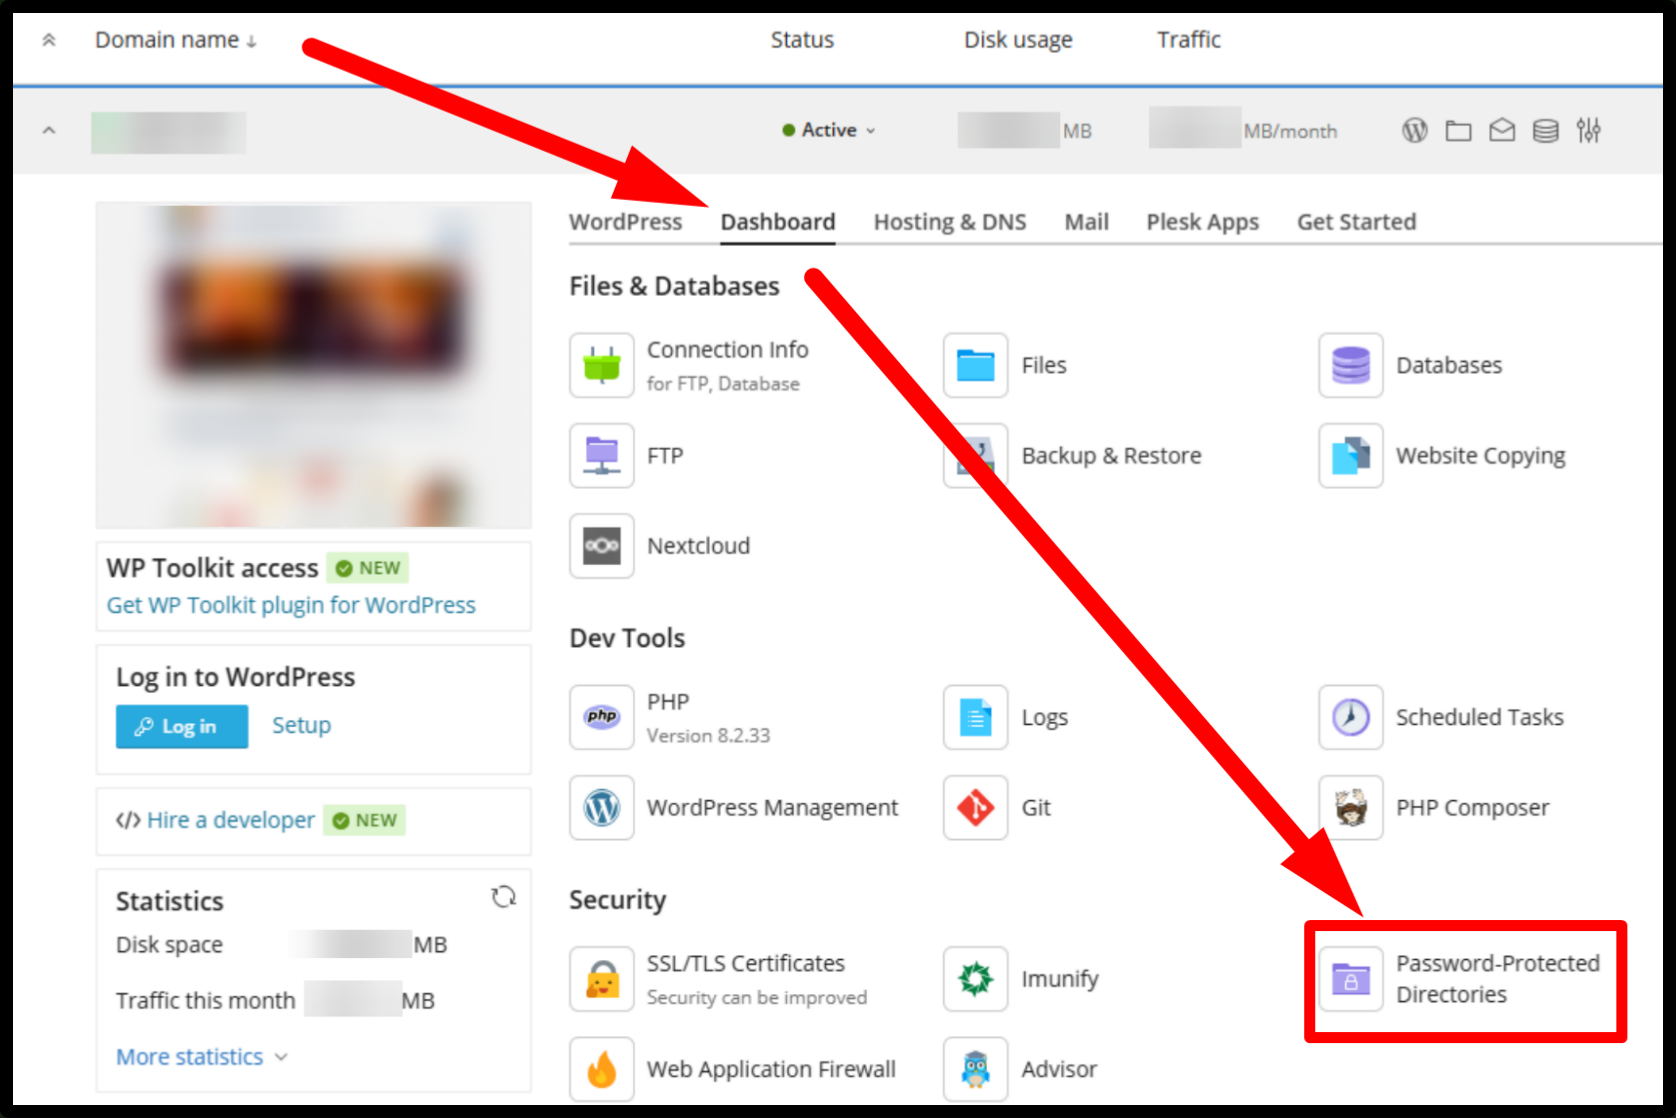Open the Nextcloud icon
Image resolution: width=1676 pixels, height=1118 pixels.
[x=601, y=546]
